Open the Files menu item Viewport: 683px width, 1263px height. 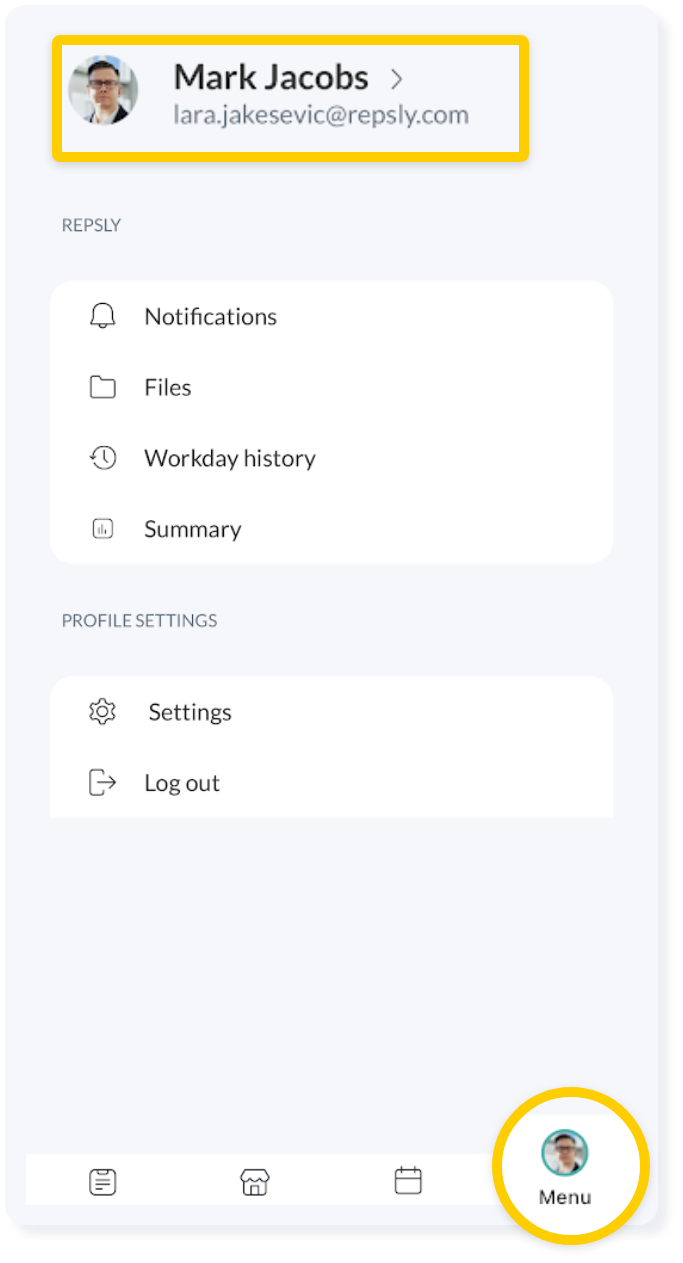click(x=168, y=388)
